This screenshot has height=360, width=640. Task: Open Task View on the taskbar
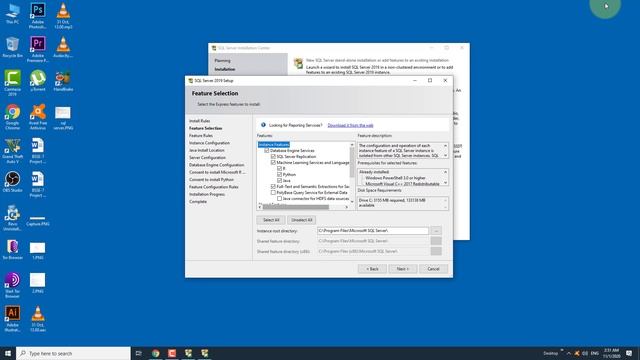[138, 353]
